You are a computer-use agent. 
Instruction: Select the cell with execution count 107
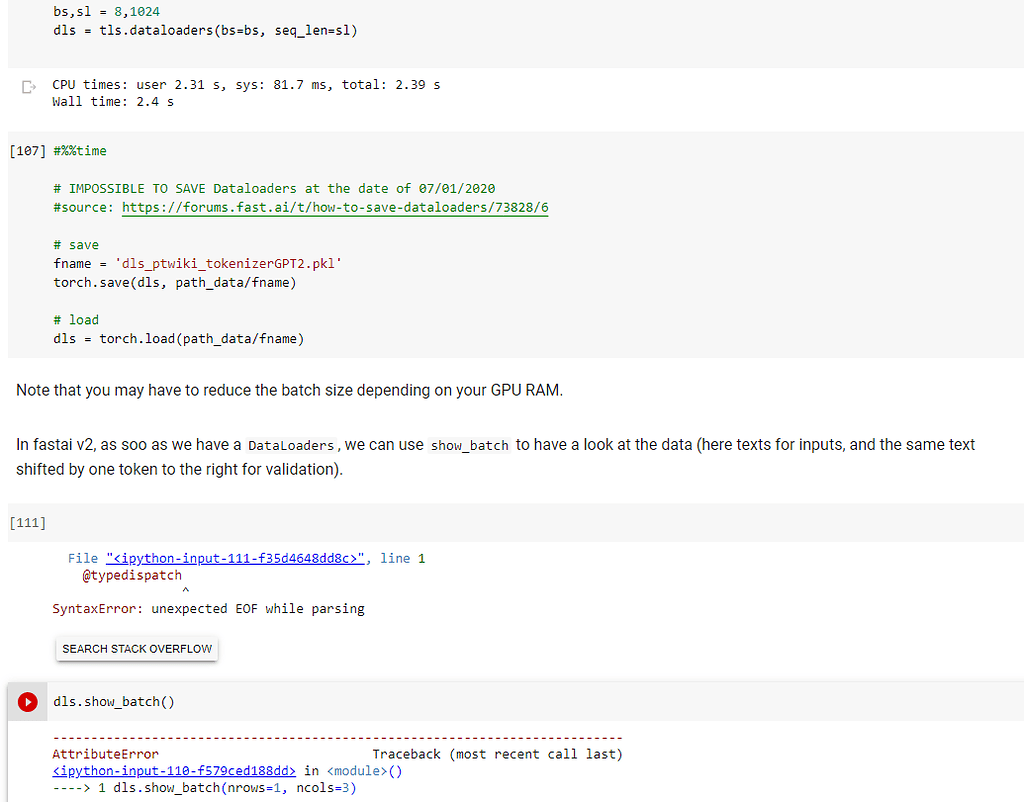tap(27, 150)
